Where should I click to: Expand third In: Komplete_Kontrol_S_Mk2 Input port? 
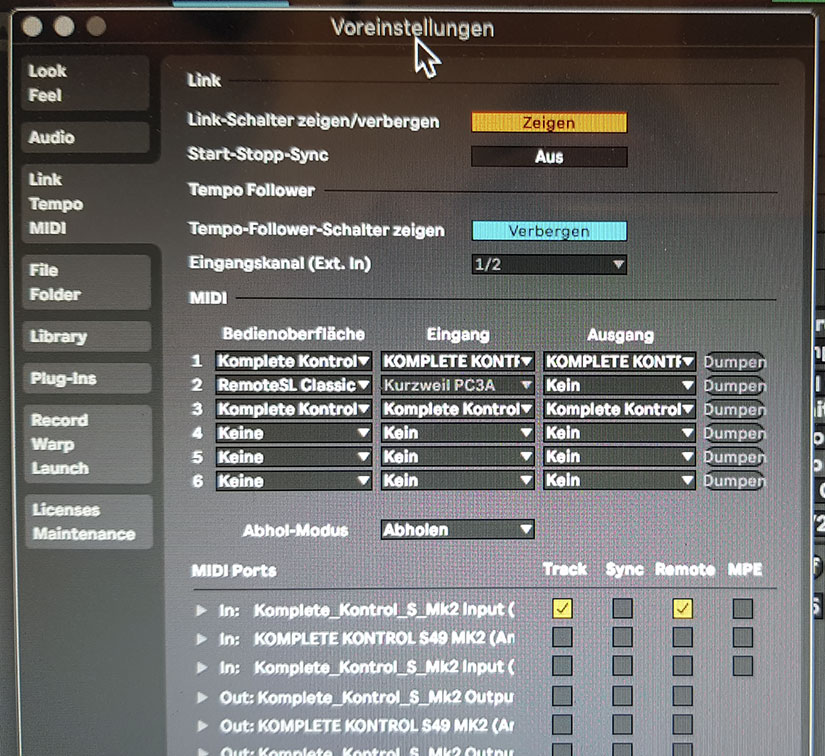tap(201, 668)
